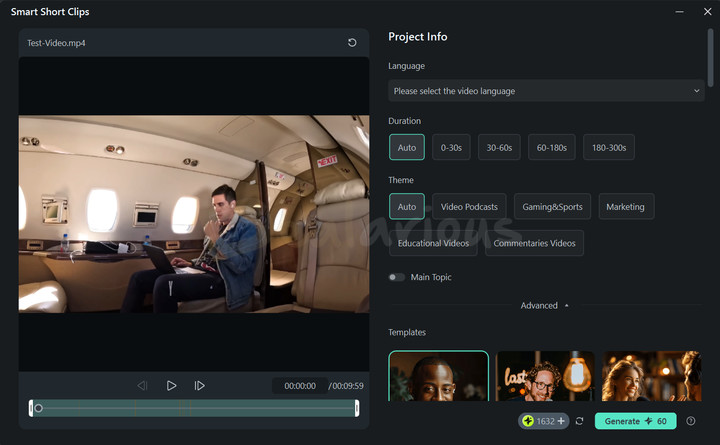Open the help question mark icon
The height and width of the screenshot is (445, 720).
[691, 422]
